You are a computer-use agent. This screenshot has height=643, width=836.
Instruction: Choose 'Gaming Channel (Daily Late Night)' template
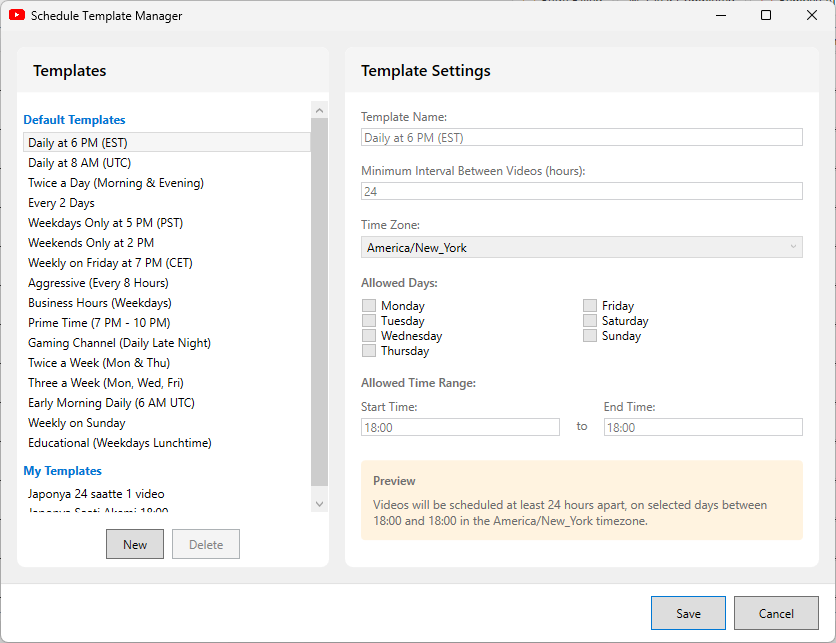point(119,343)
